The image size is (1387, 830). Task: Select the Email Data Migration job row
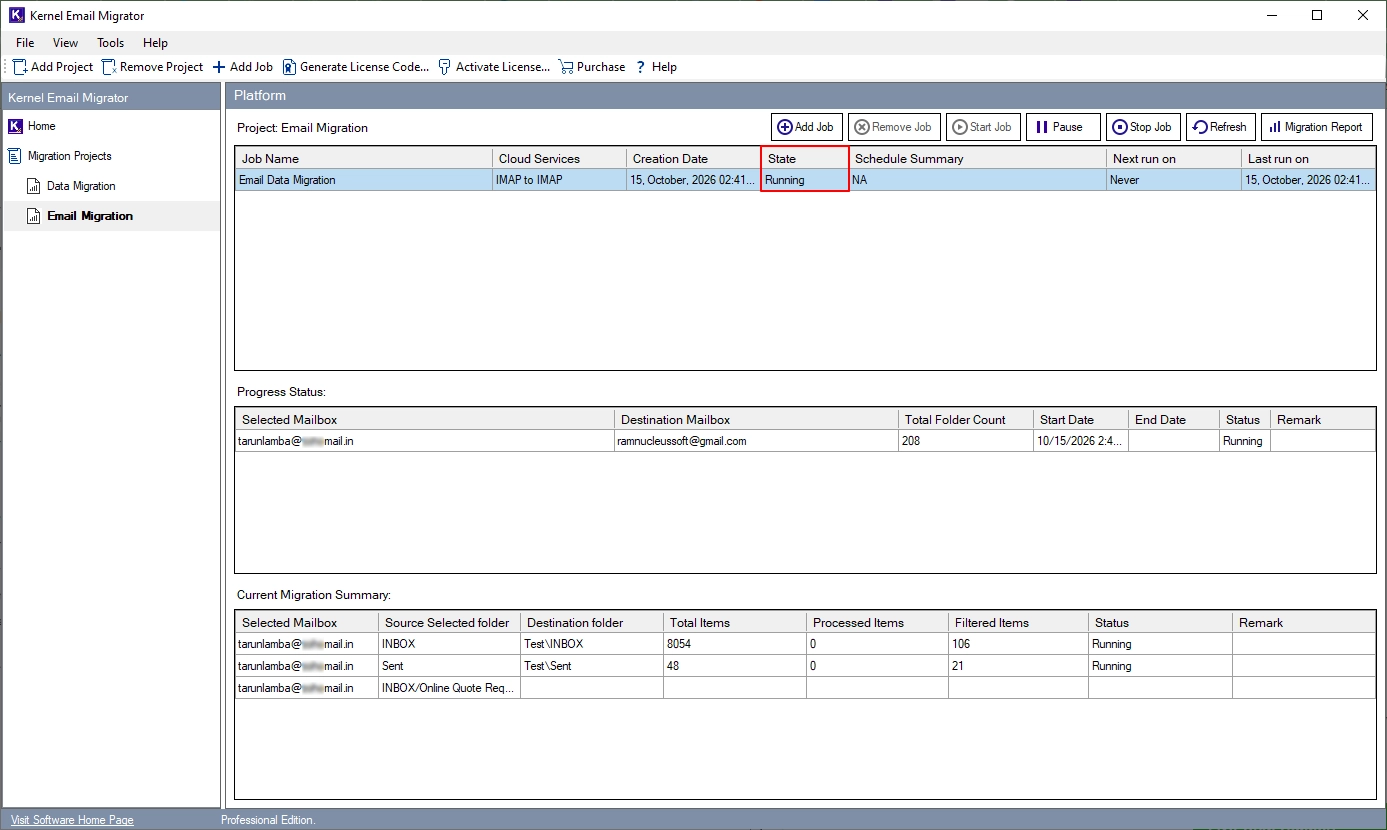pos(805,180)
